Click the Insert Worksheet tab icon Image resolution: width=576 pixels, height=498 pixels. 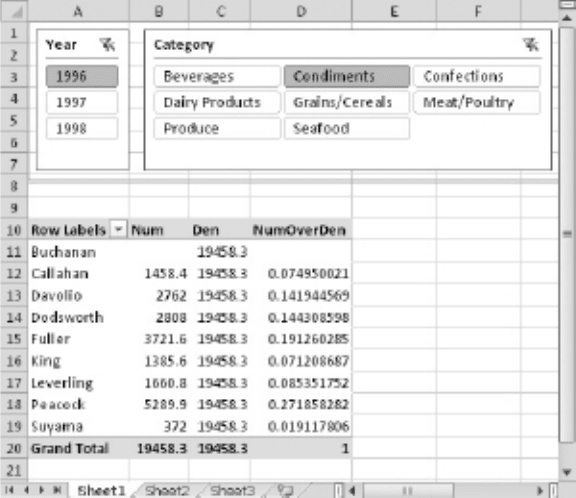point(285,490)
